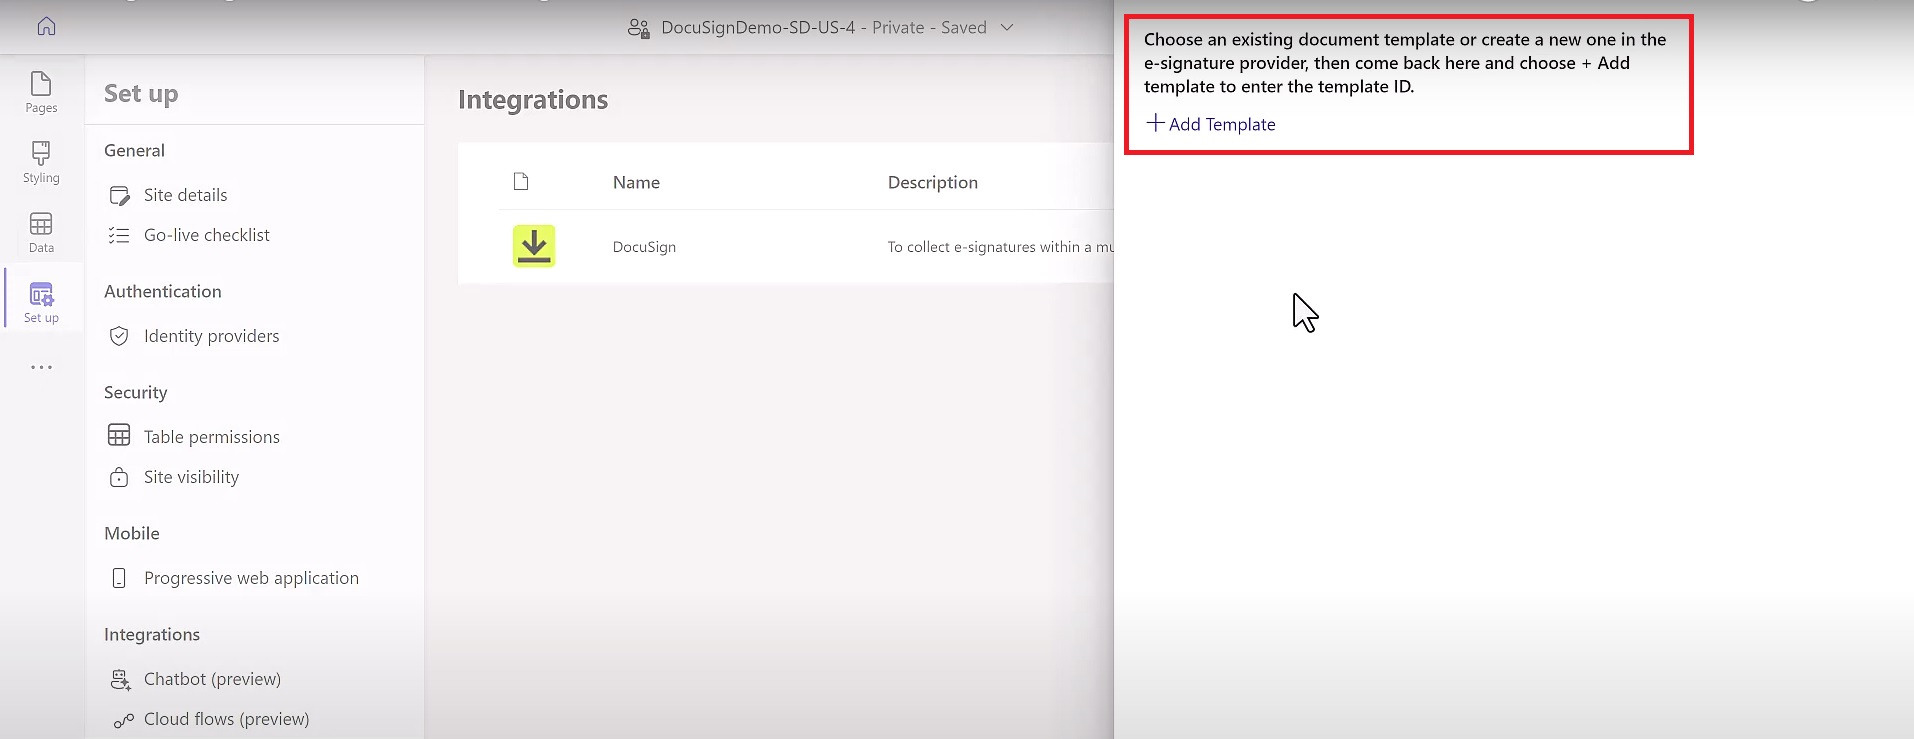The width and height of the screenshot is (1914, 739).
Task: Open the Data workspace
Action: (x=41, y=232)
